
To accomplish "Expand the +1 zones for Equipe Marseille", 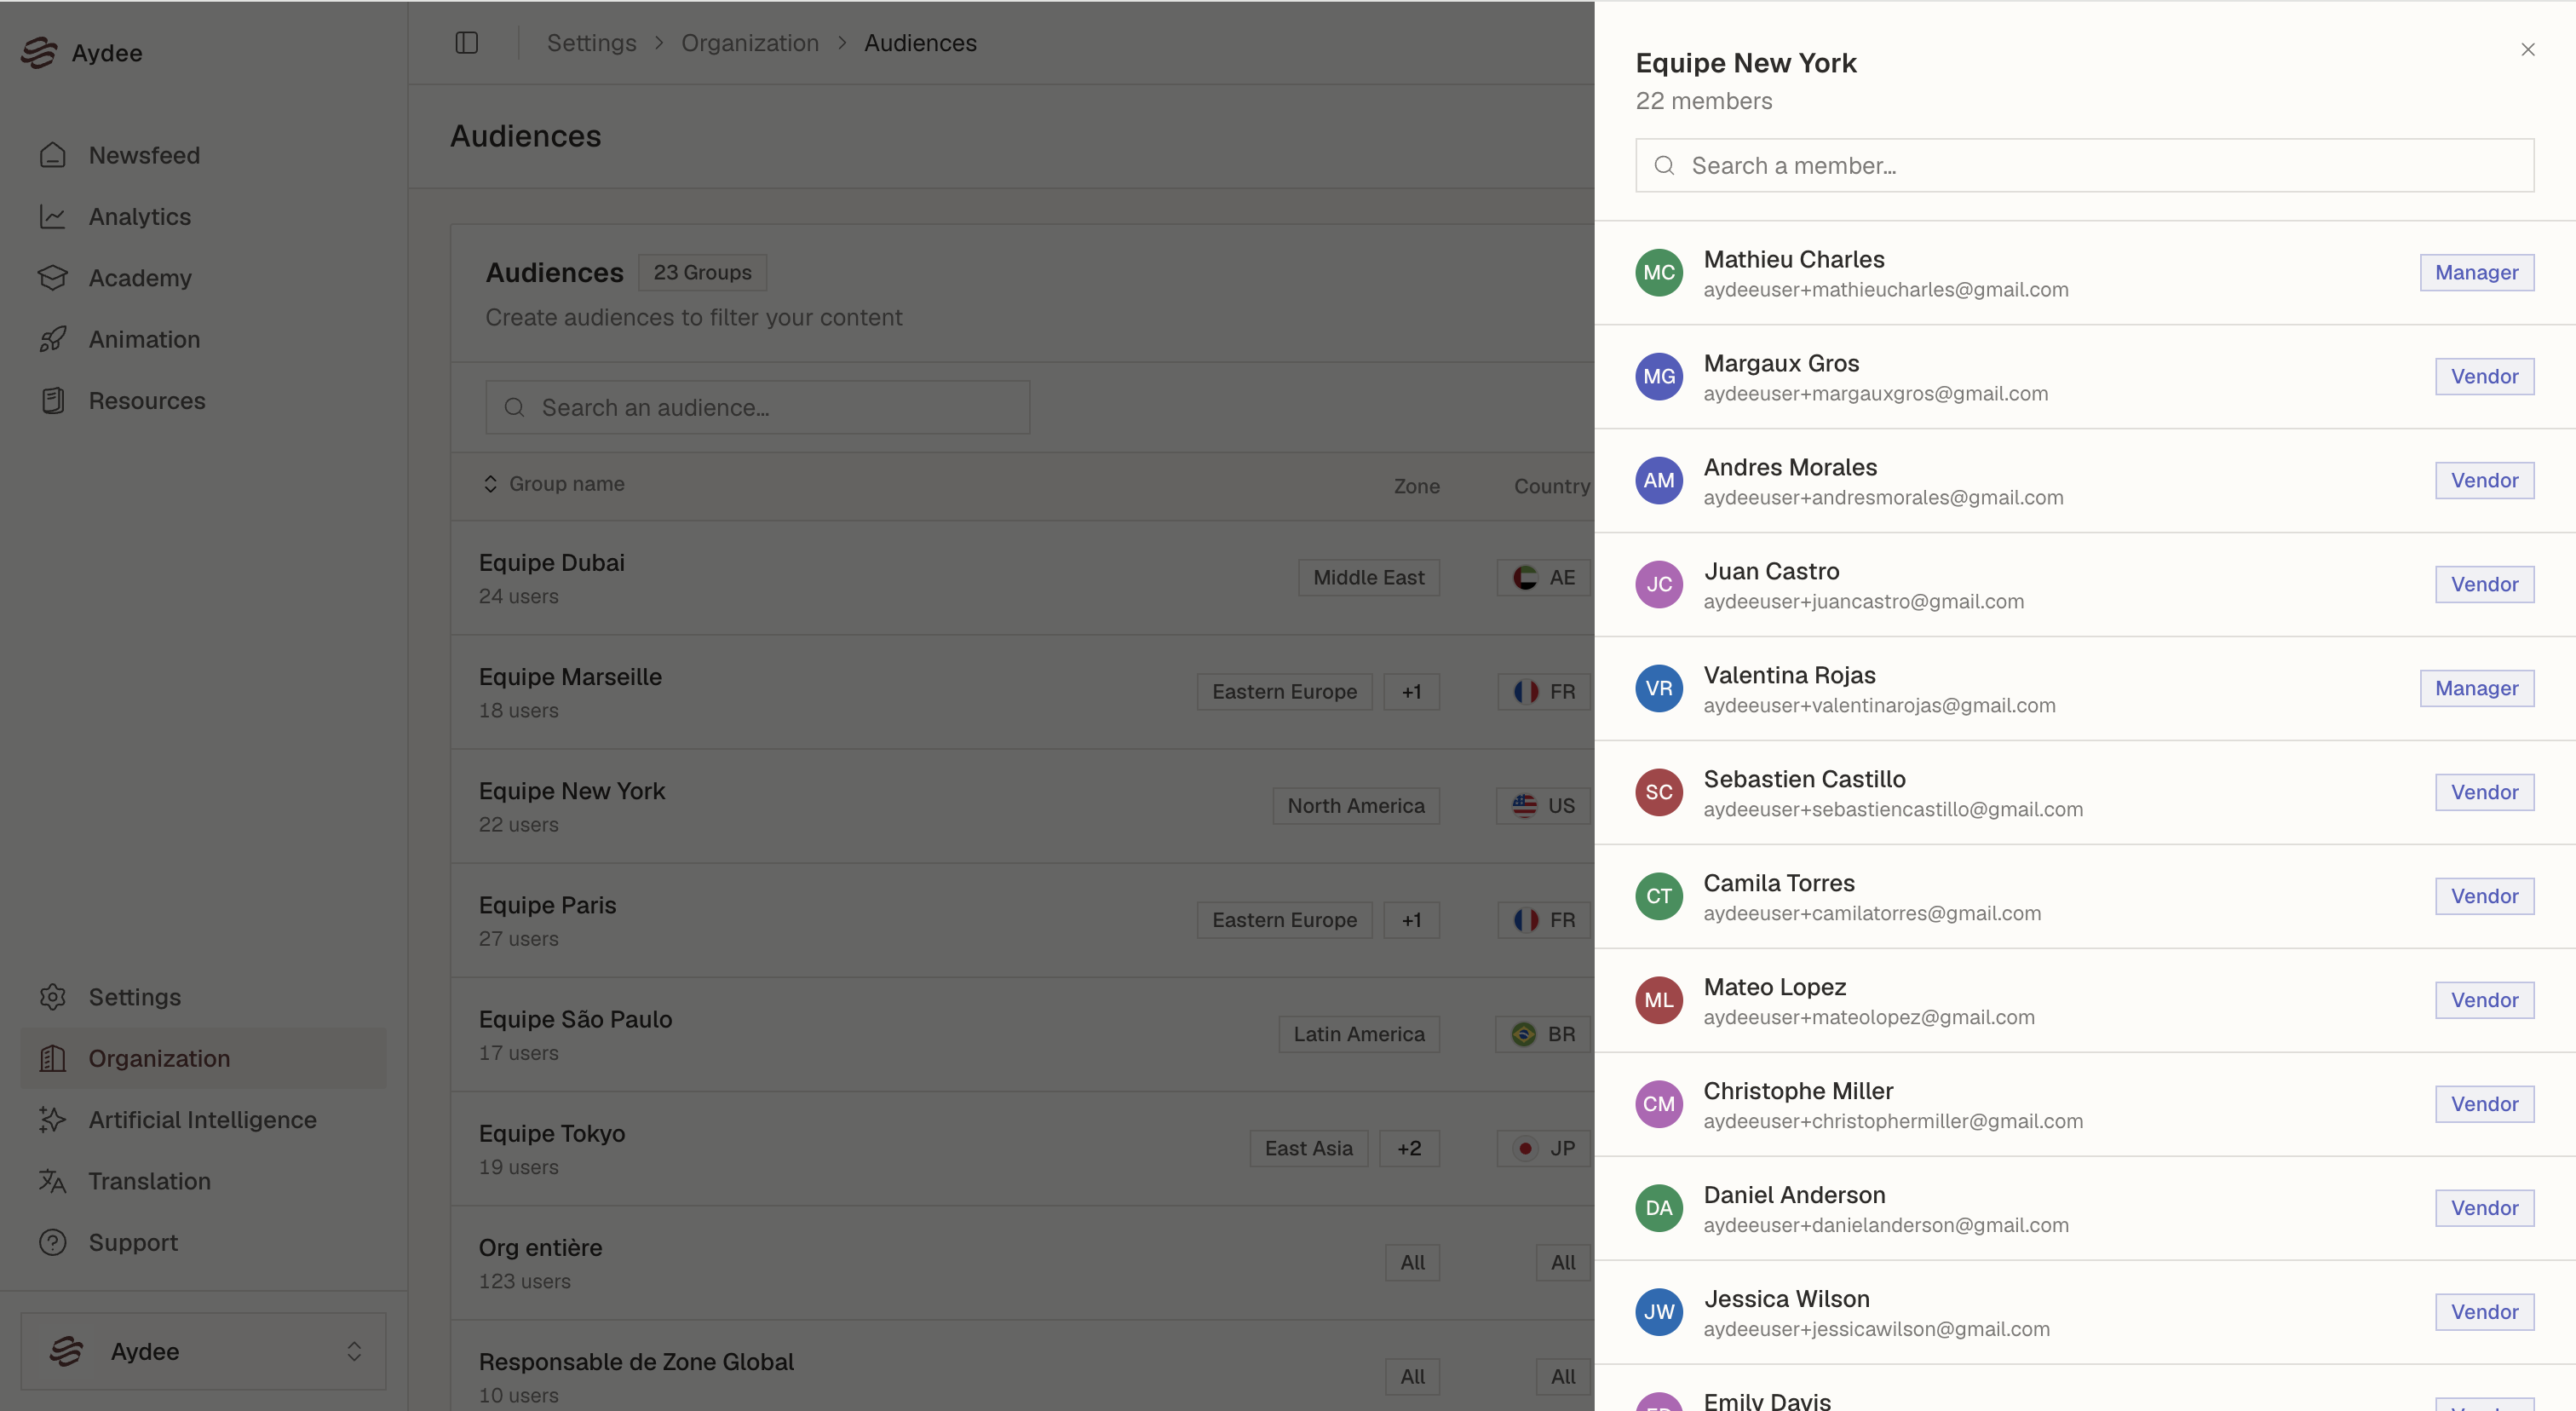I will pyautogui.click(x=1411, y=691).
